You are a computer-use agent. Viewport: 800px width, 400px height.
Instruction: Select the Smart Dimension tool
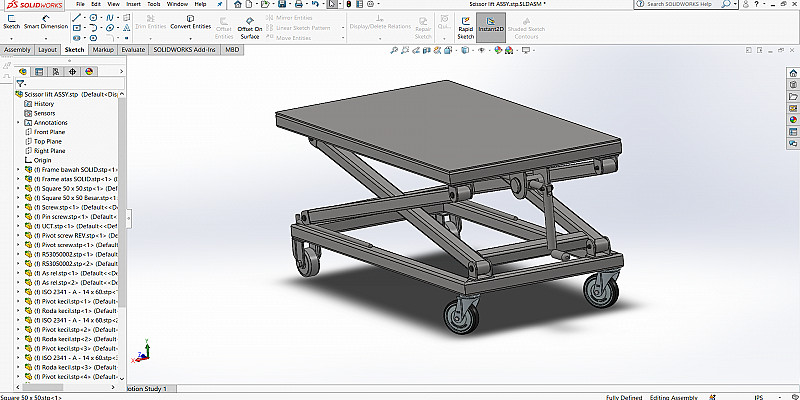[44, 21]
